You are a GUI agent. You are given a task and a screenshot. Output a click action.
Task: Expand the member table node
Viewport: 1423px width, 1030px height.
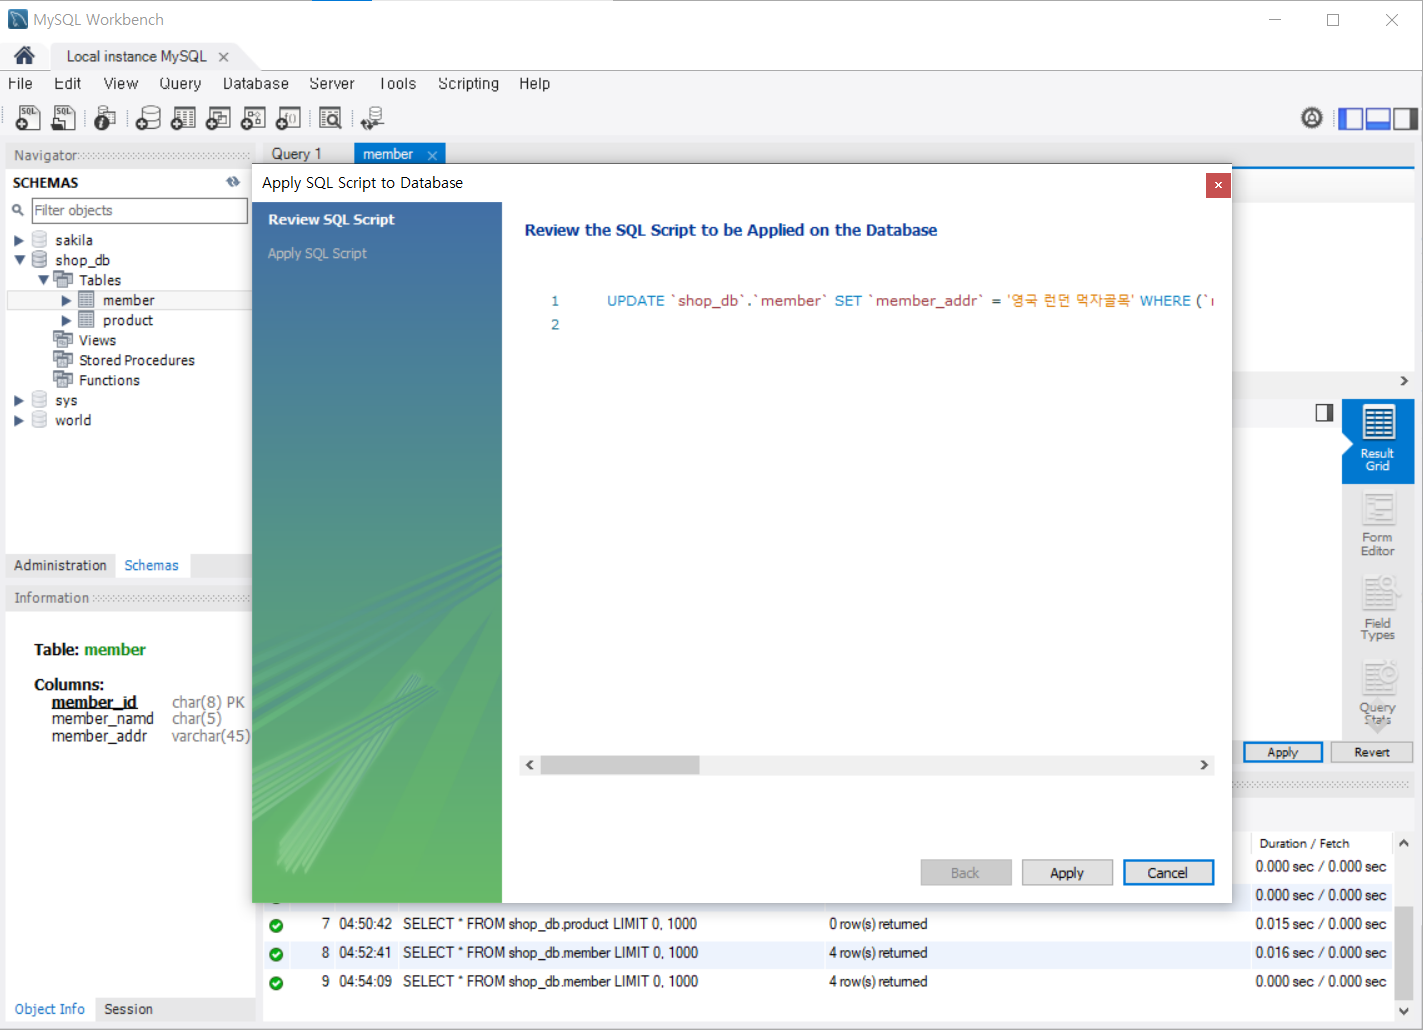pyautogui.click(x=66, y=300)
